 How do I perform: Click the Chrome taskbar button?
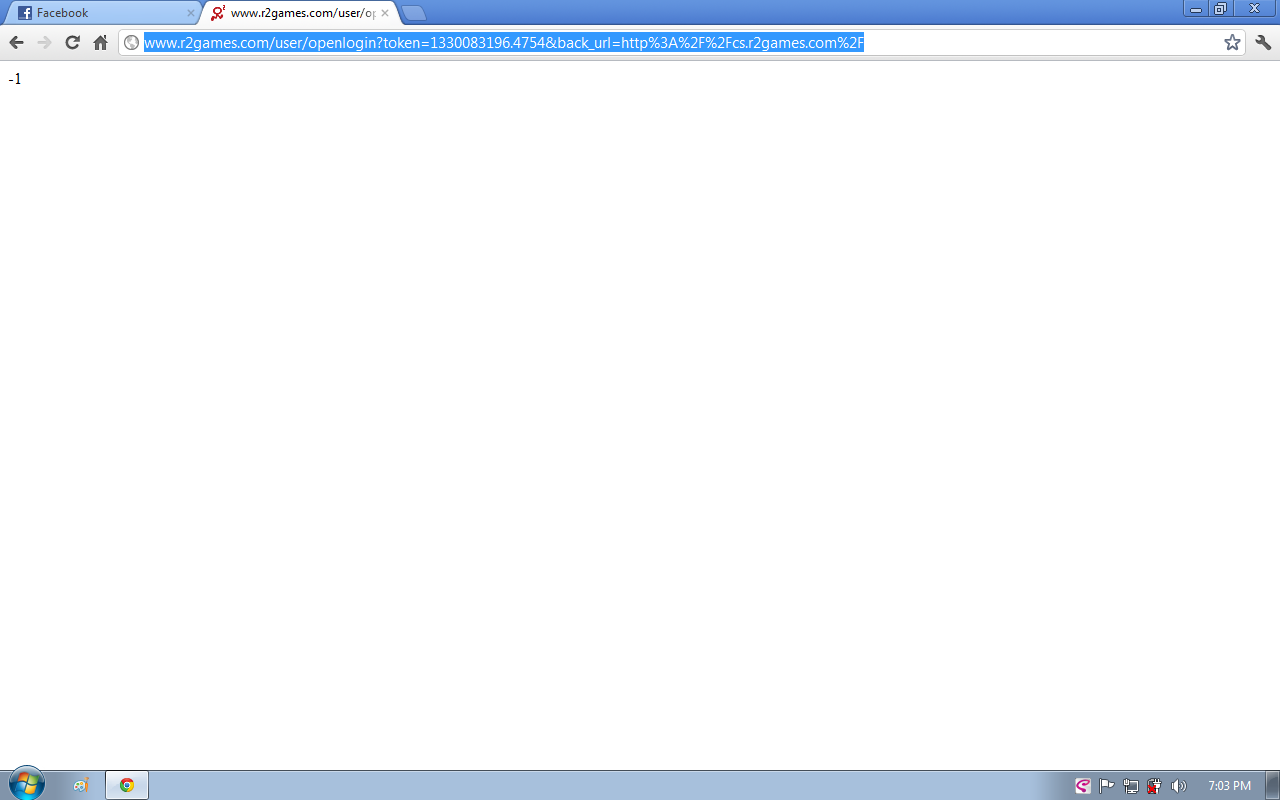point(127,785)
